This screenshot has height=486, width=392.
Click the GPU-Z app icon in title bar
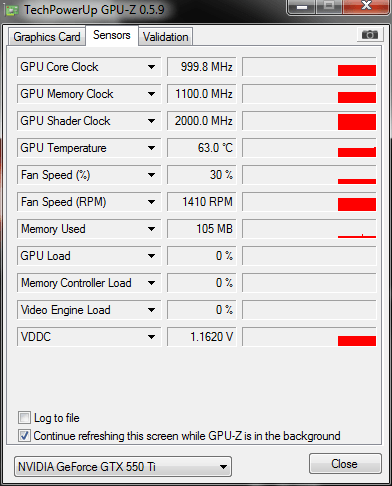click(x=12, y=10)
